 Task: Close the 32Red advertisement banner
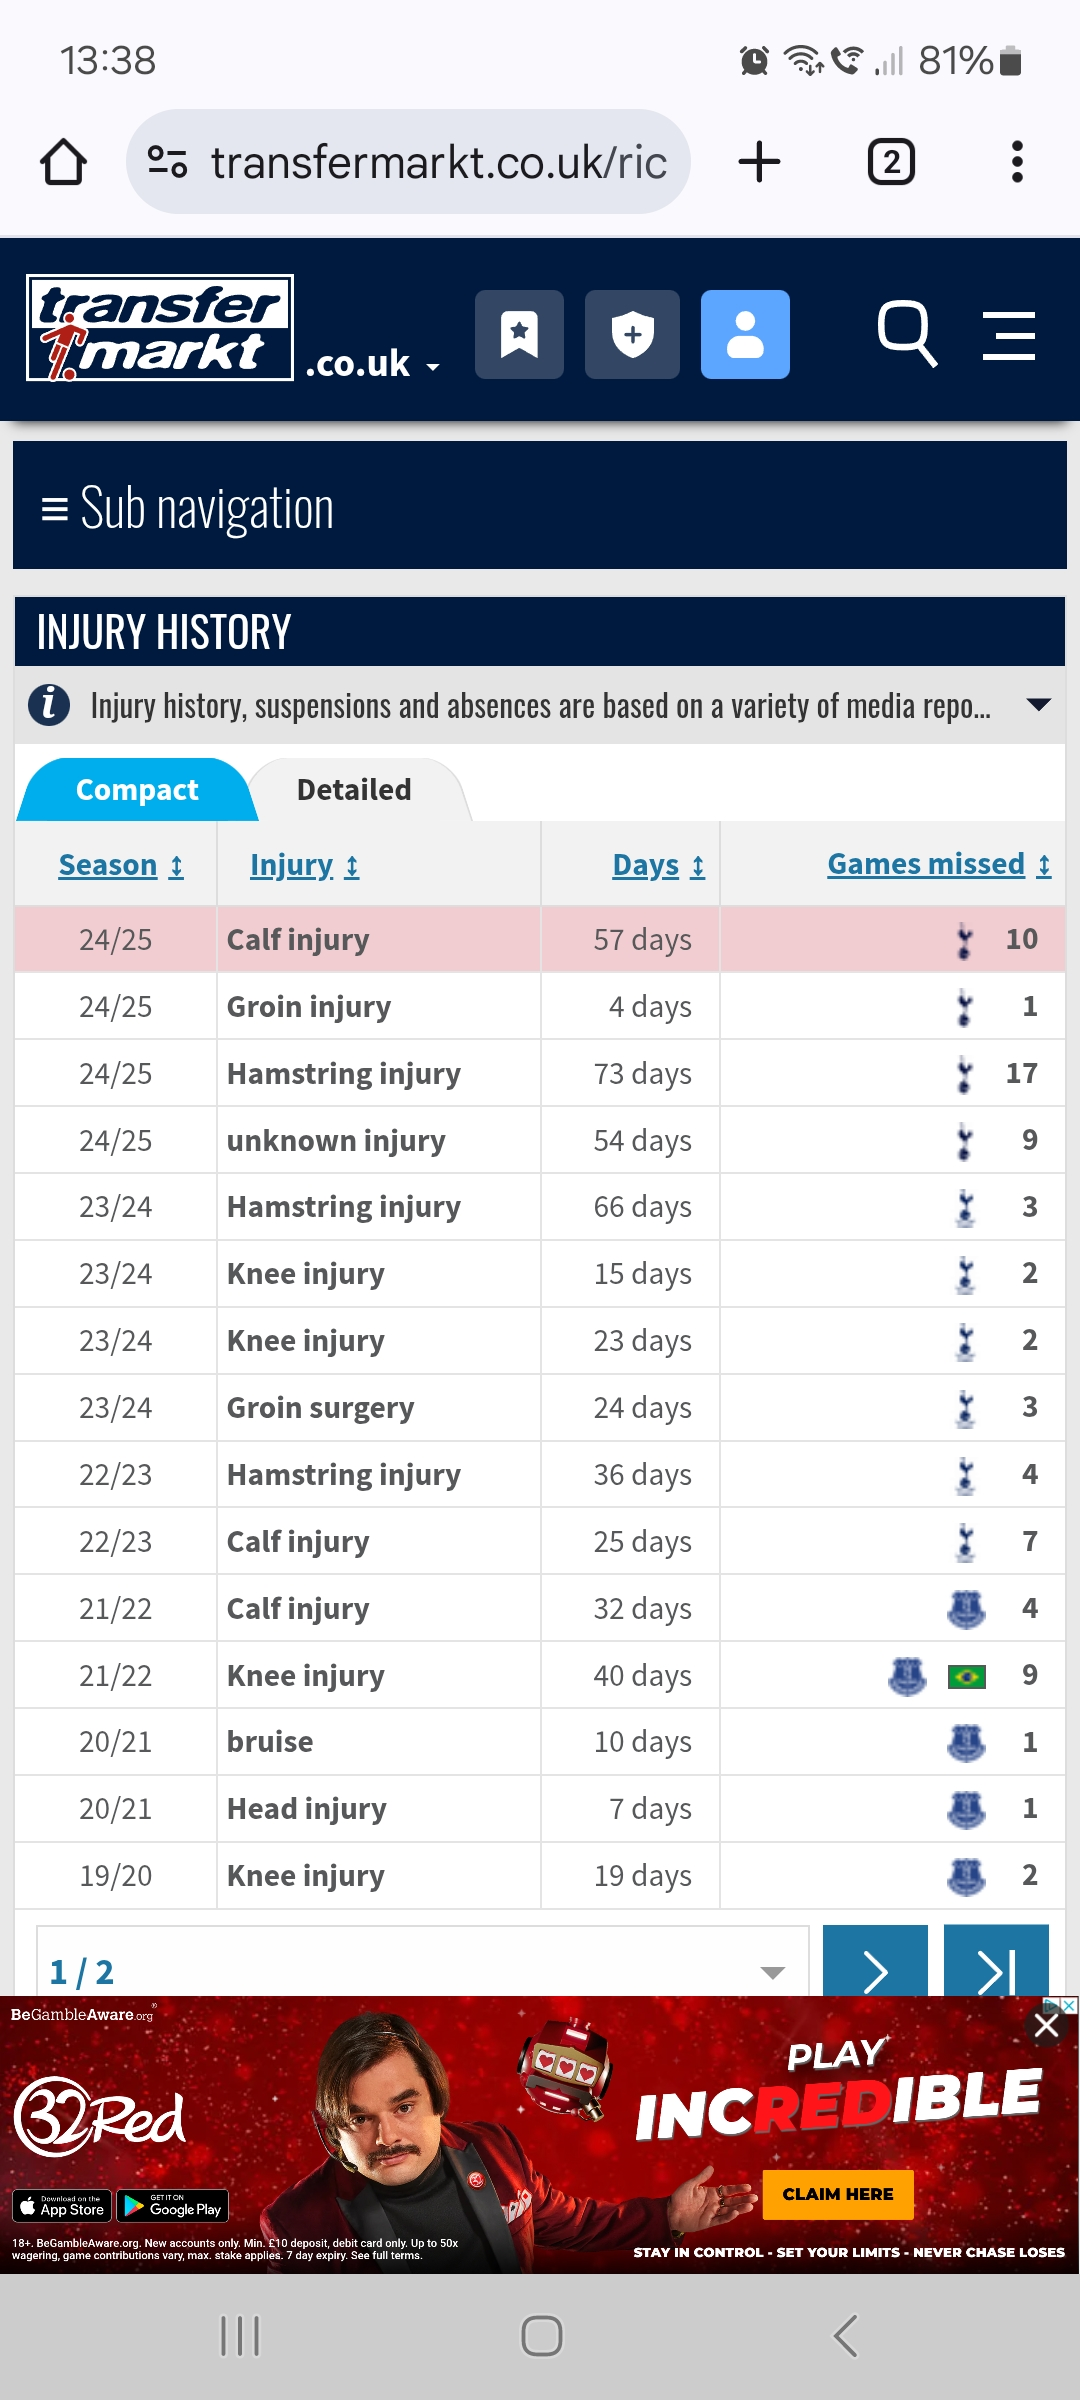point(1046,2026)
